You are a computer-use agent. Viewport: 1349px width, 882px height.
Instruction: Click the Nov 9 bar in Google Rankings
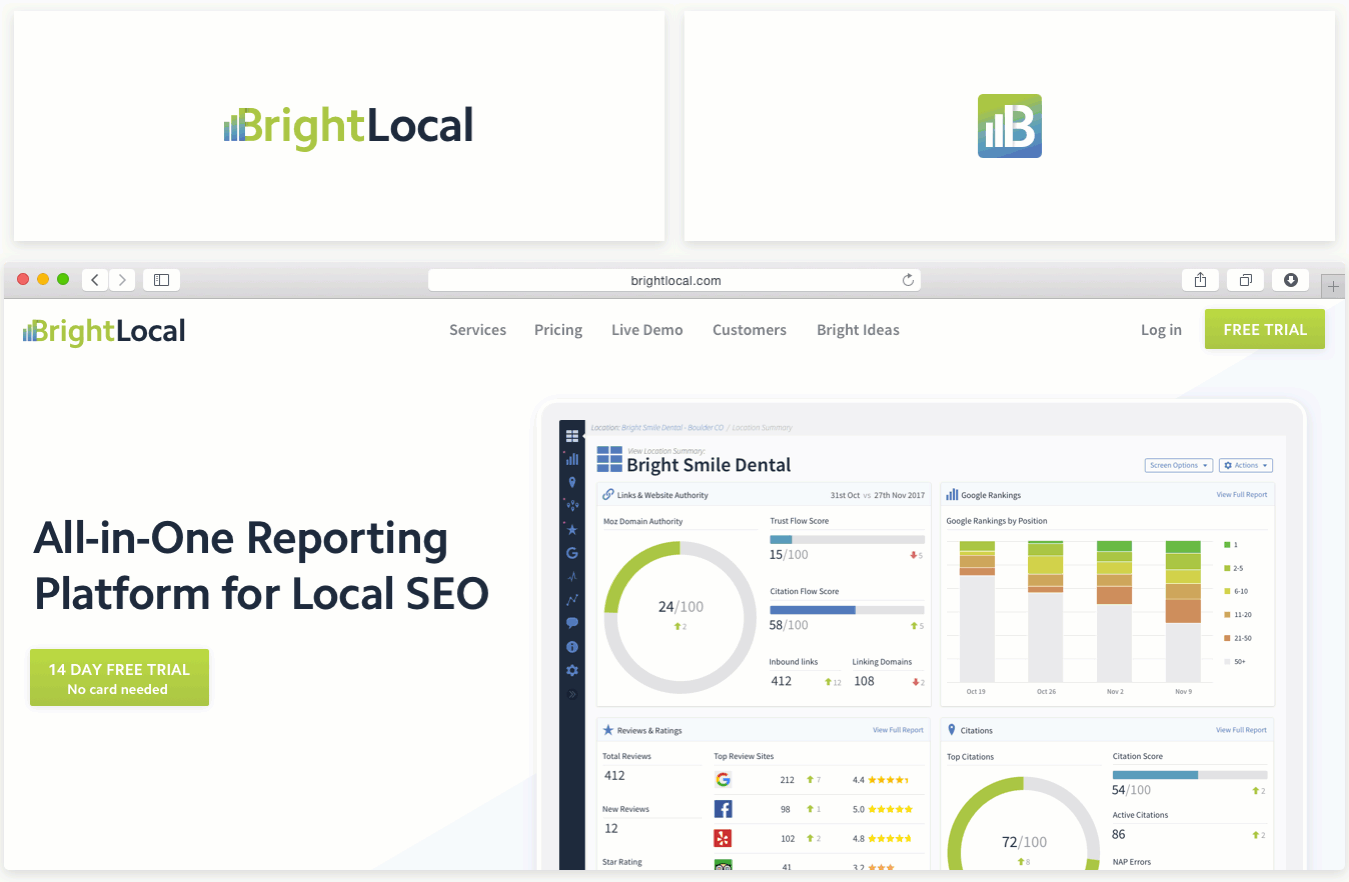tap(1183, 611)
